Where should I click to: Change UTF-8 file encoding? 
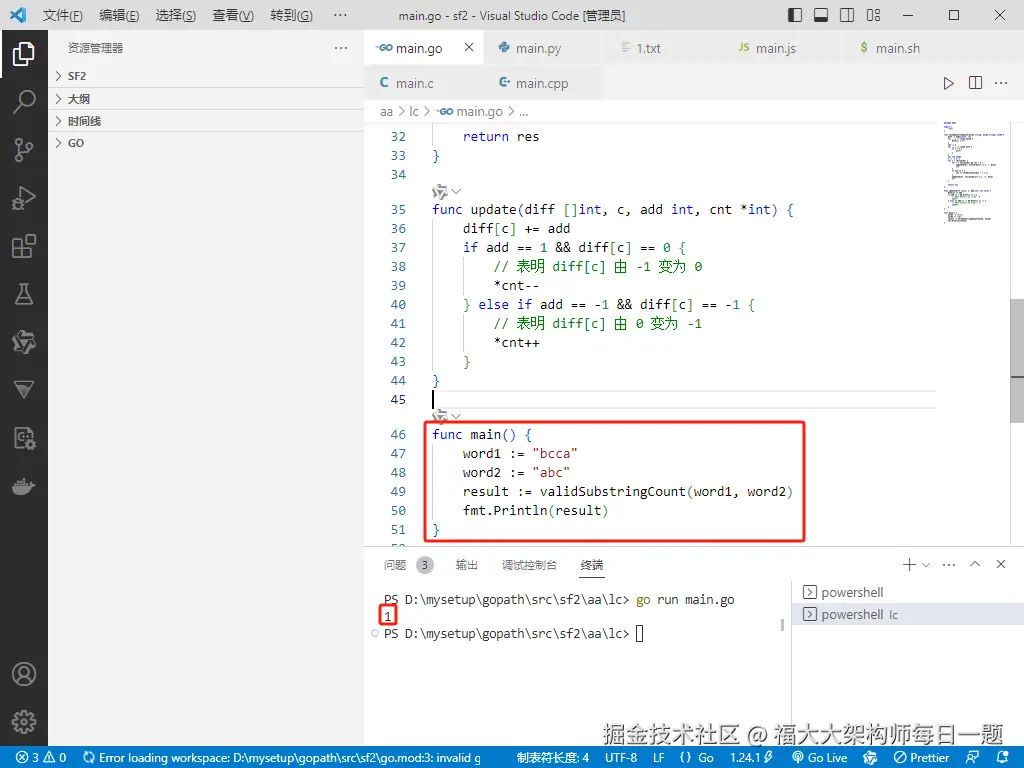[x=621, y=758]
